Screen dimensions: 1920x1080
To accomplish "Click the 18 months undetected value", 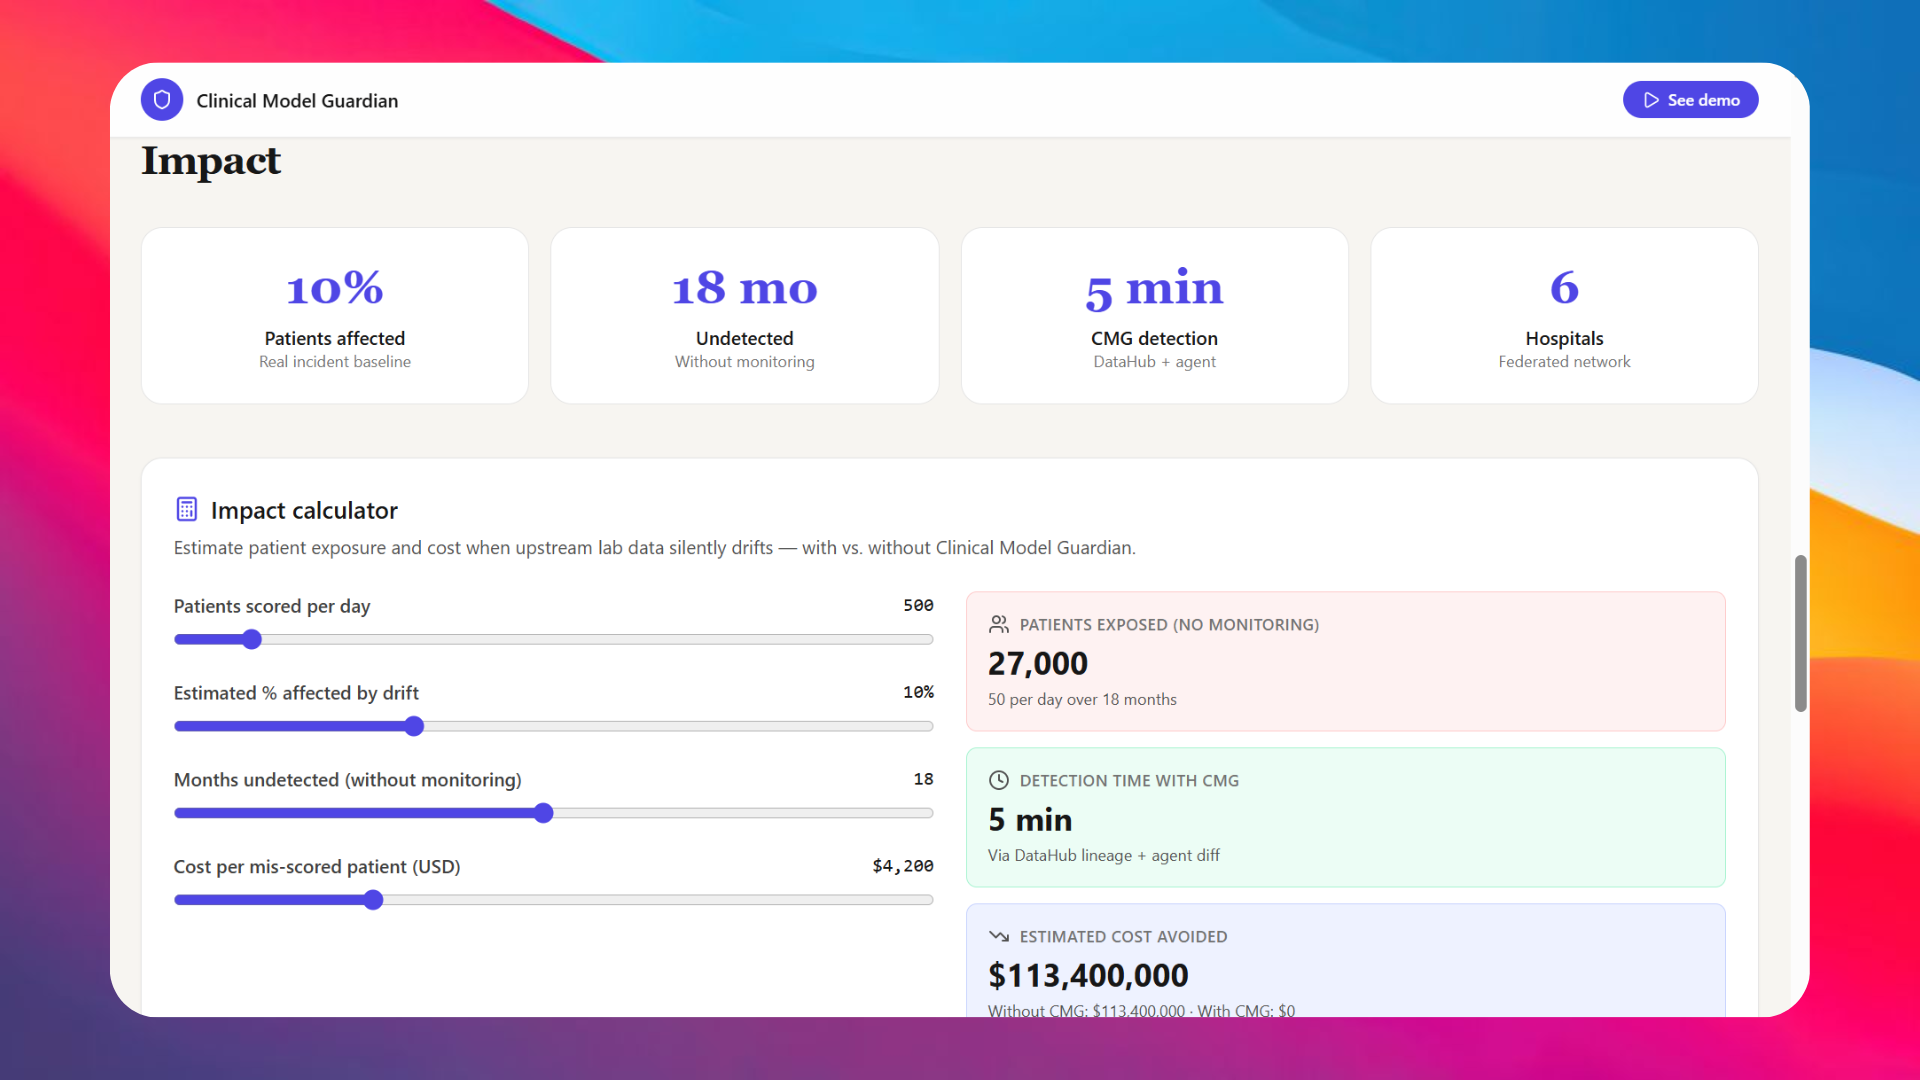I will point(923,780).
